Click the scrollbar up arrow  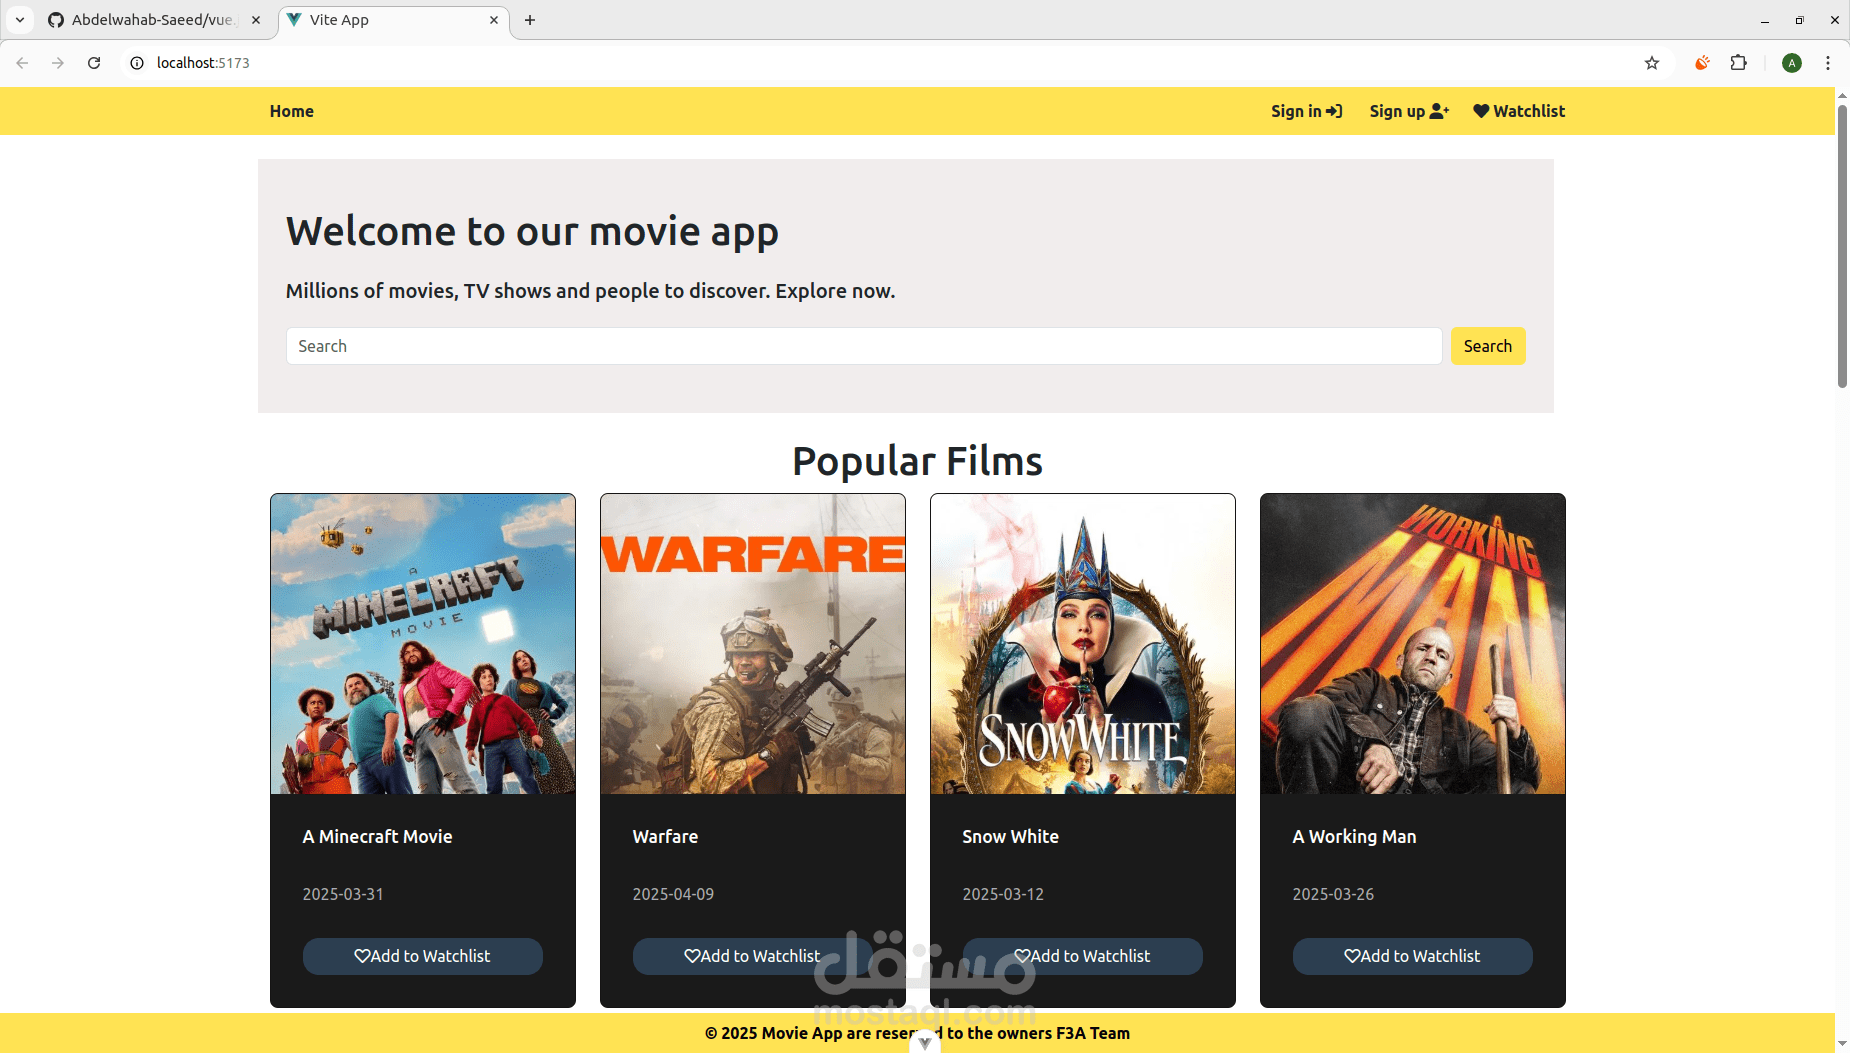point(1842,95)
